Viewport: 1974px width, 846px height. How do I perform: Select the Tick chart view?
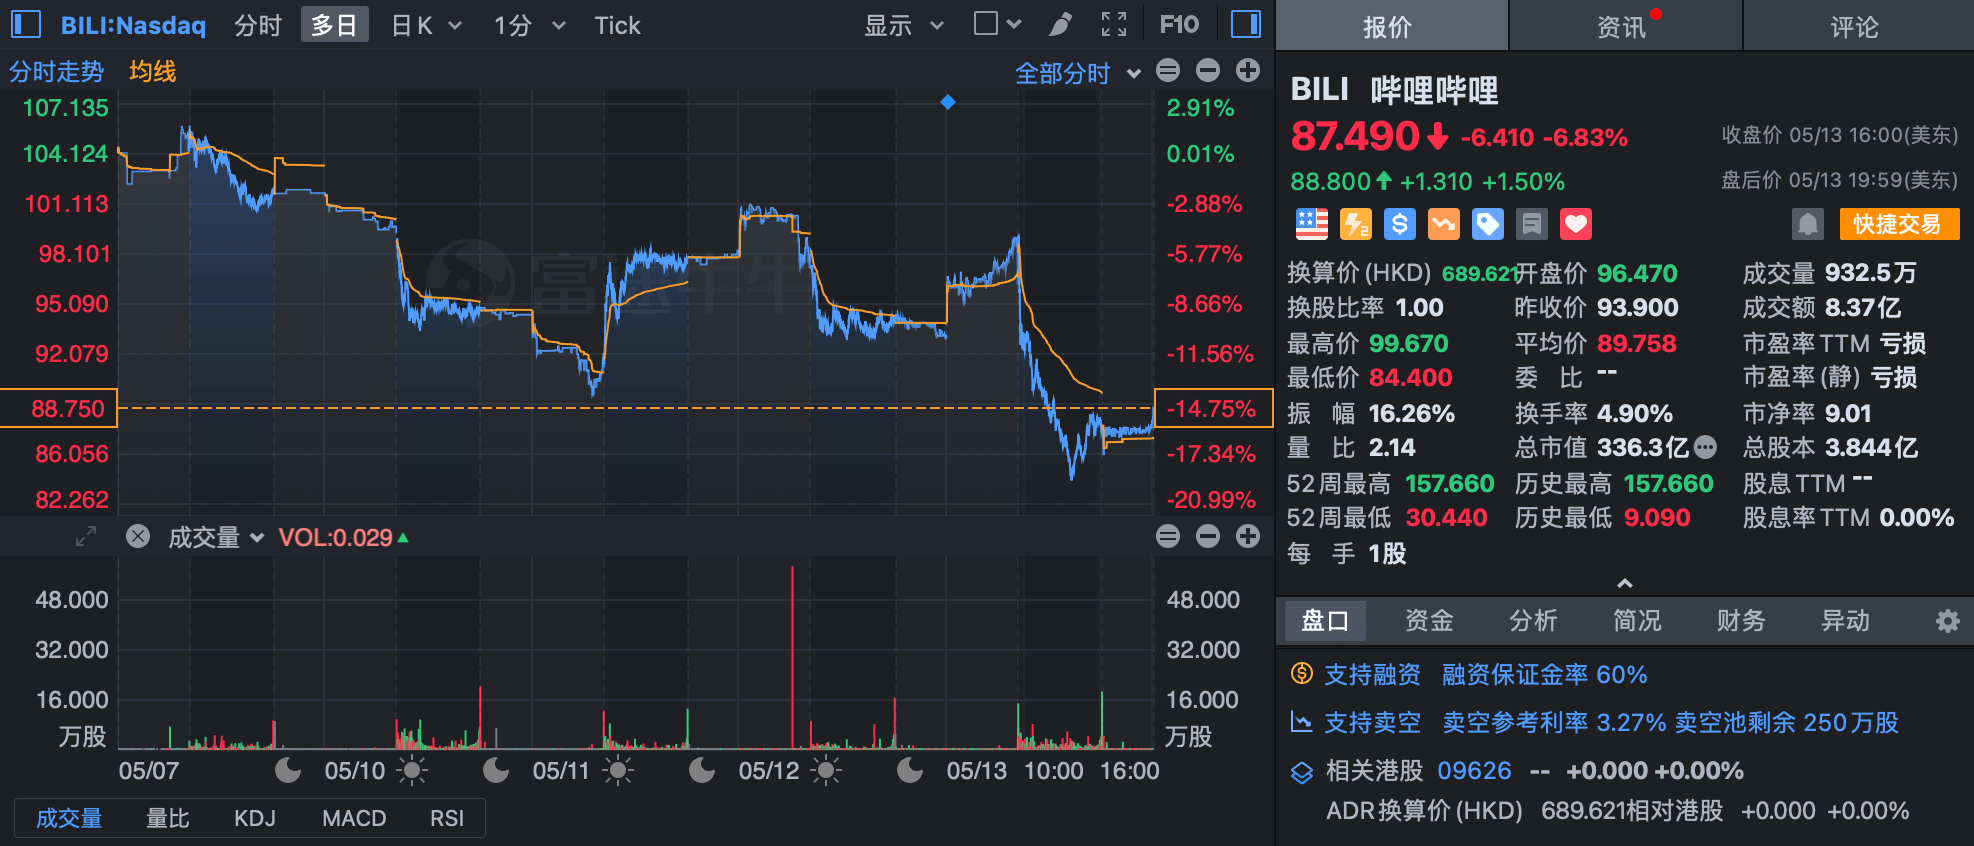617,25
